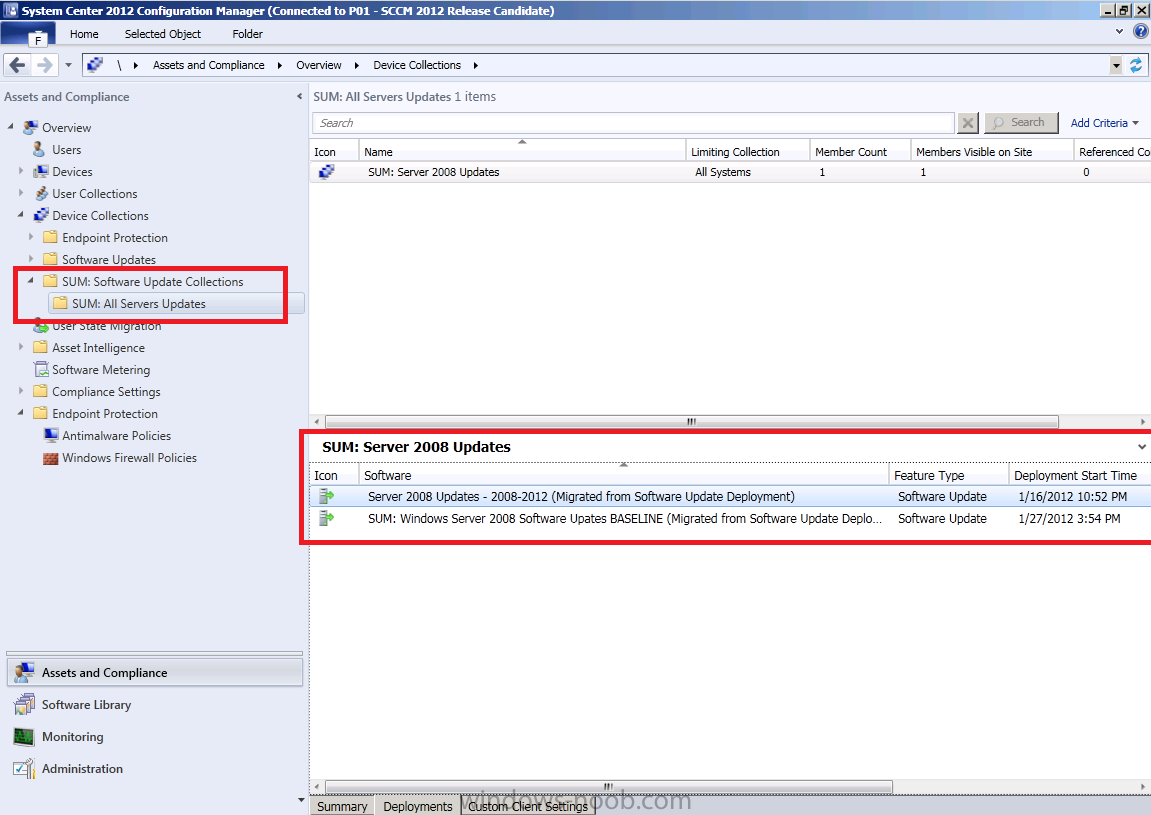The image size is (1151, 815).
Task: Click the Software Metering icon
Action: pyautogui.click(x=41, y=370)
